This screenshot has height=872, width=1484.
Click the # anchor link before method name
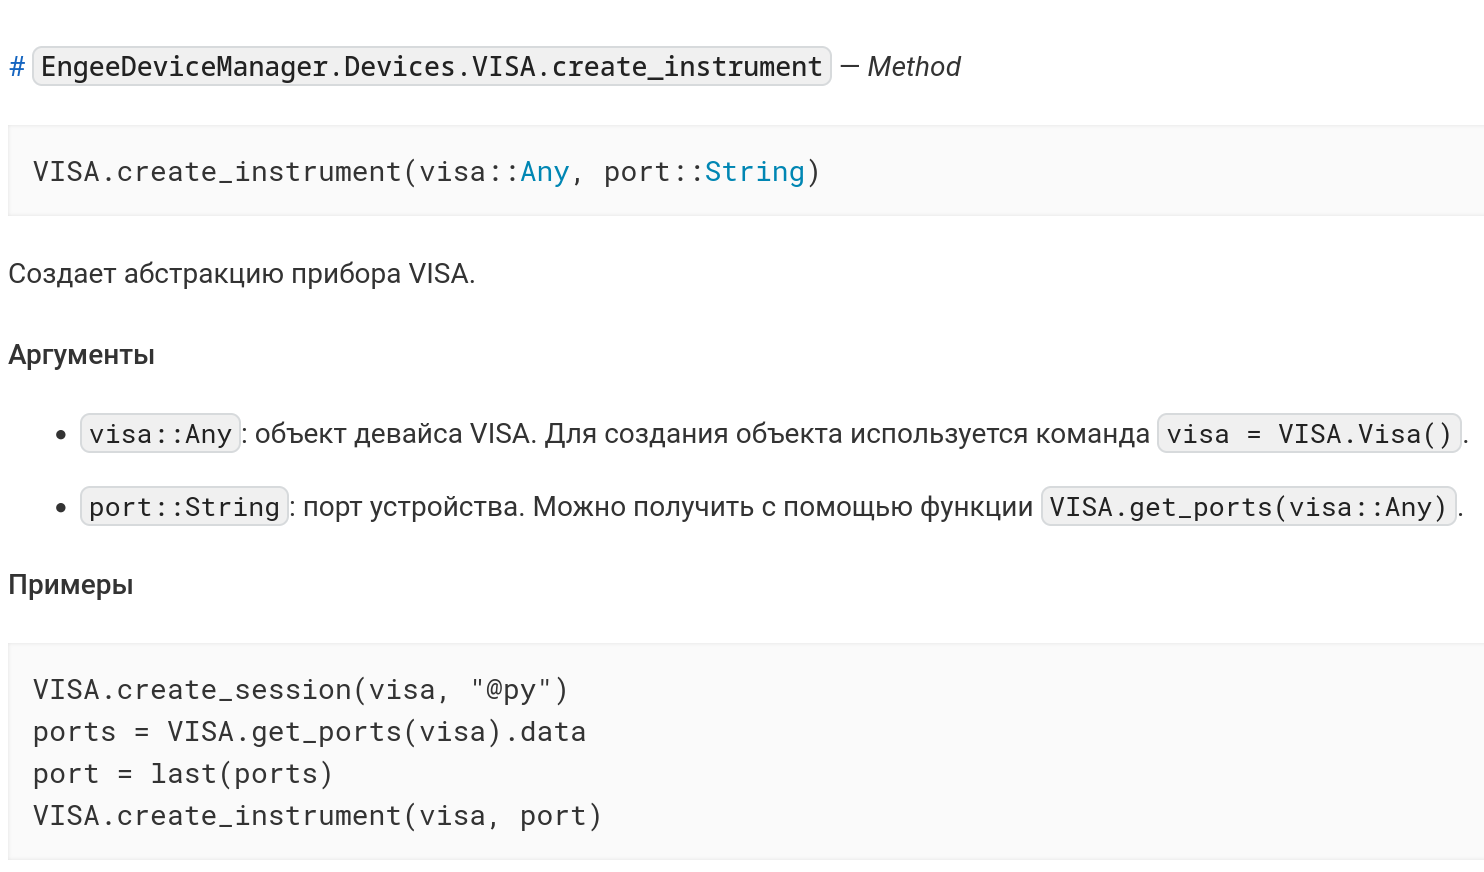click(17, 67)
